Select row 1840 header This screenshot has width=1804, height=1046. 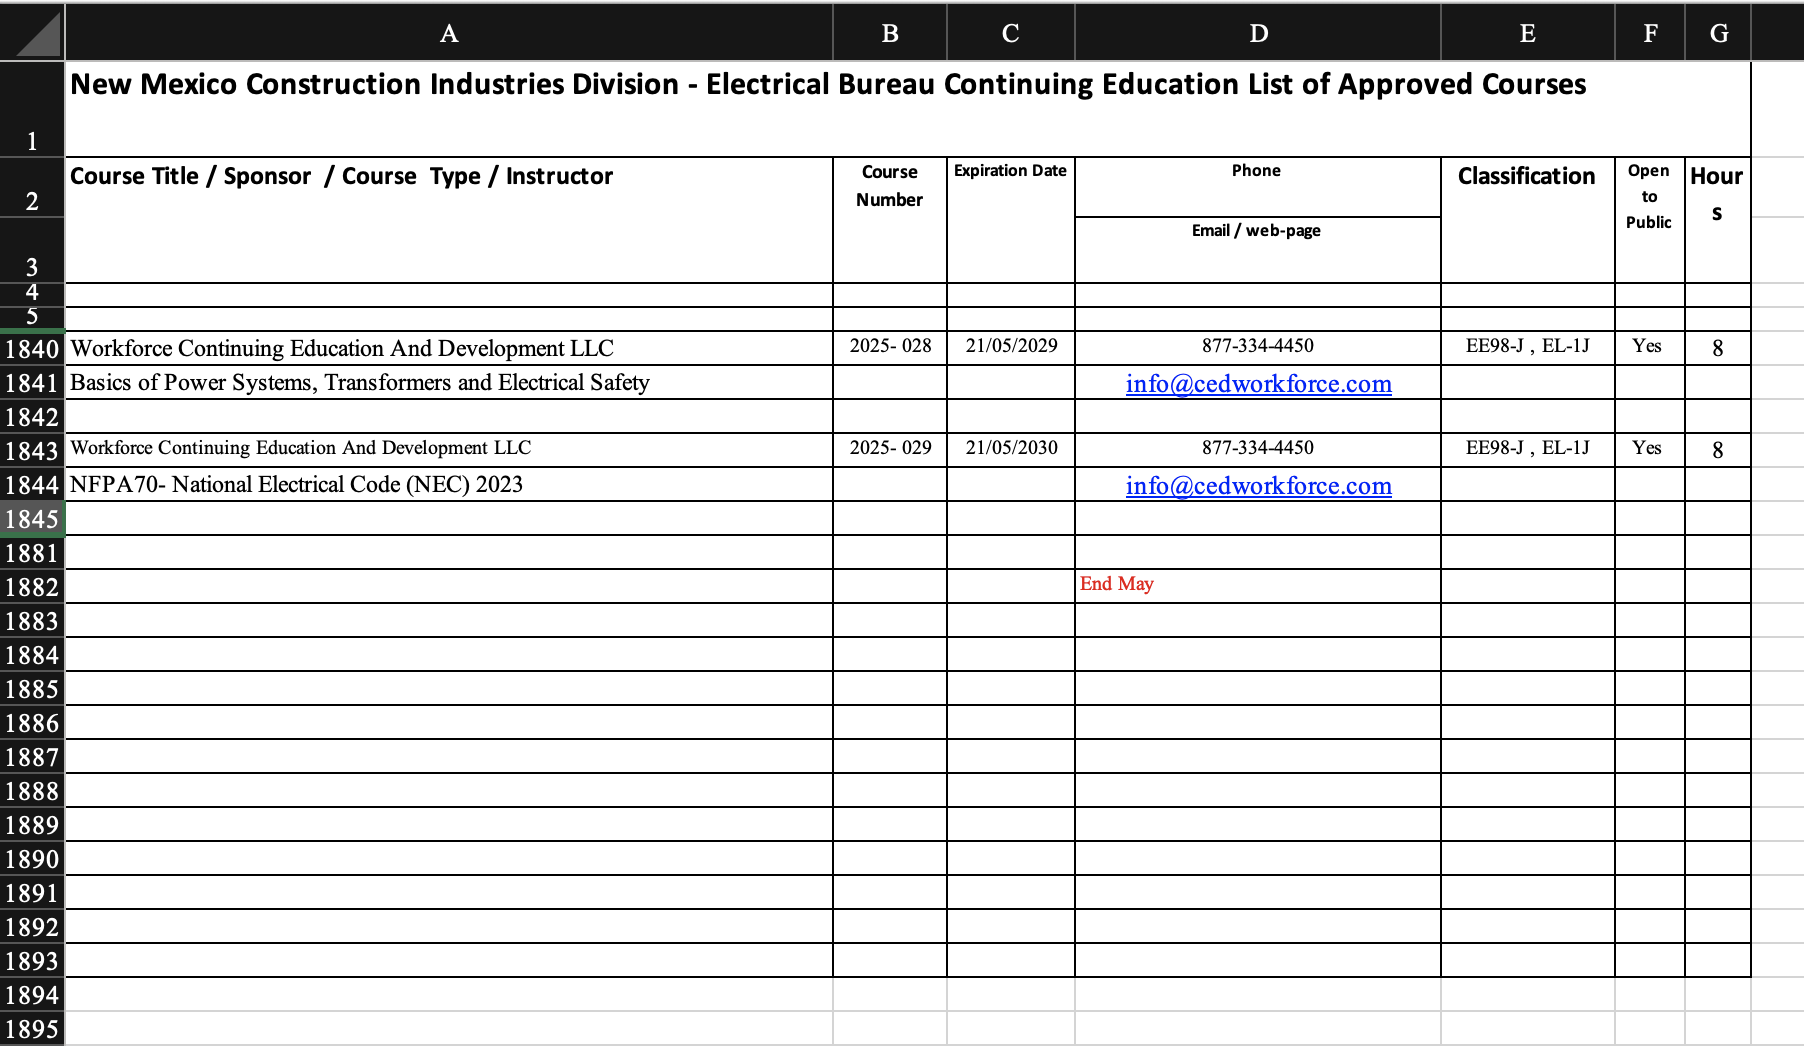(32, 348)
